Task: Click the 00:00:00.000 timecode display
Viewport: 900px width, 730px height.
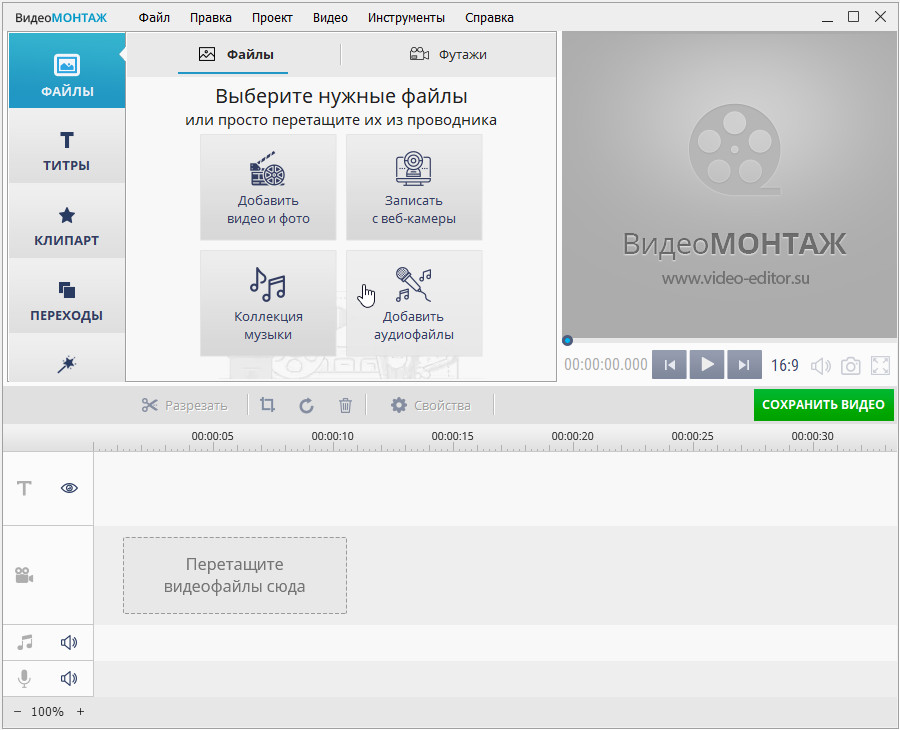Action: point(606,365)
